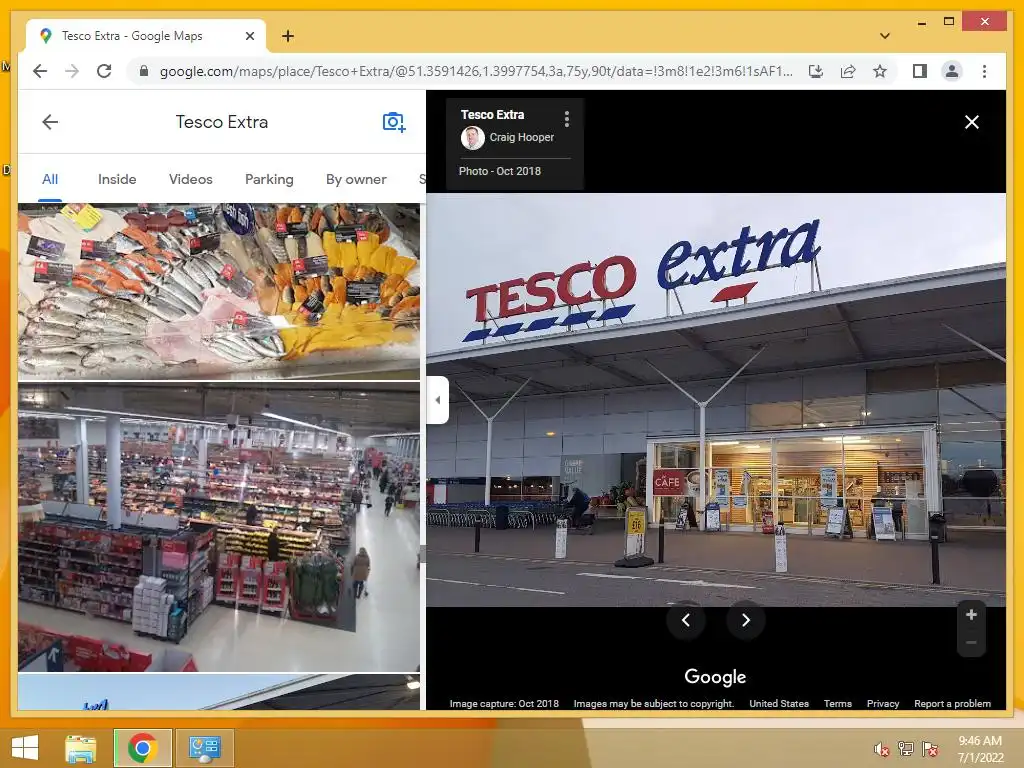
Task: Click Report a problem link
Action: click(x=952, y=703)
